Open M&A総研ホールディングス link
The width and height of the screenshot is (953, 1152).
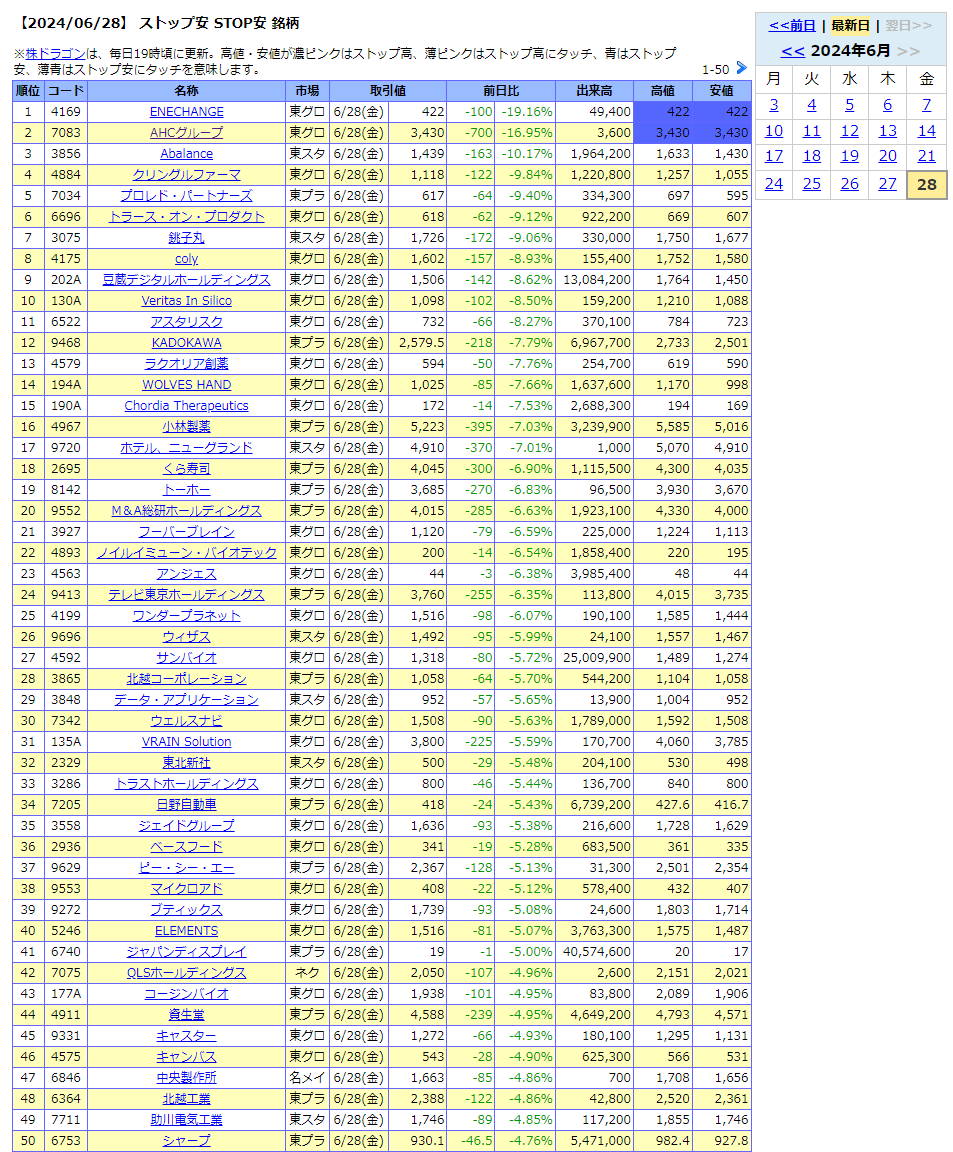187,511
